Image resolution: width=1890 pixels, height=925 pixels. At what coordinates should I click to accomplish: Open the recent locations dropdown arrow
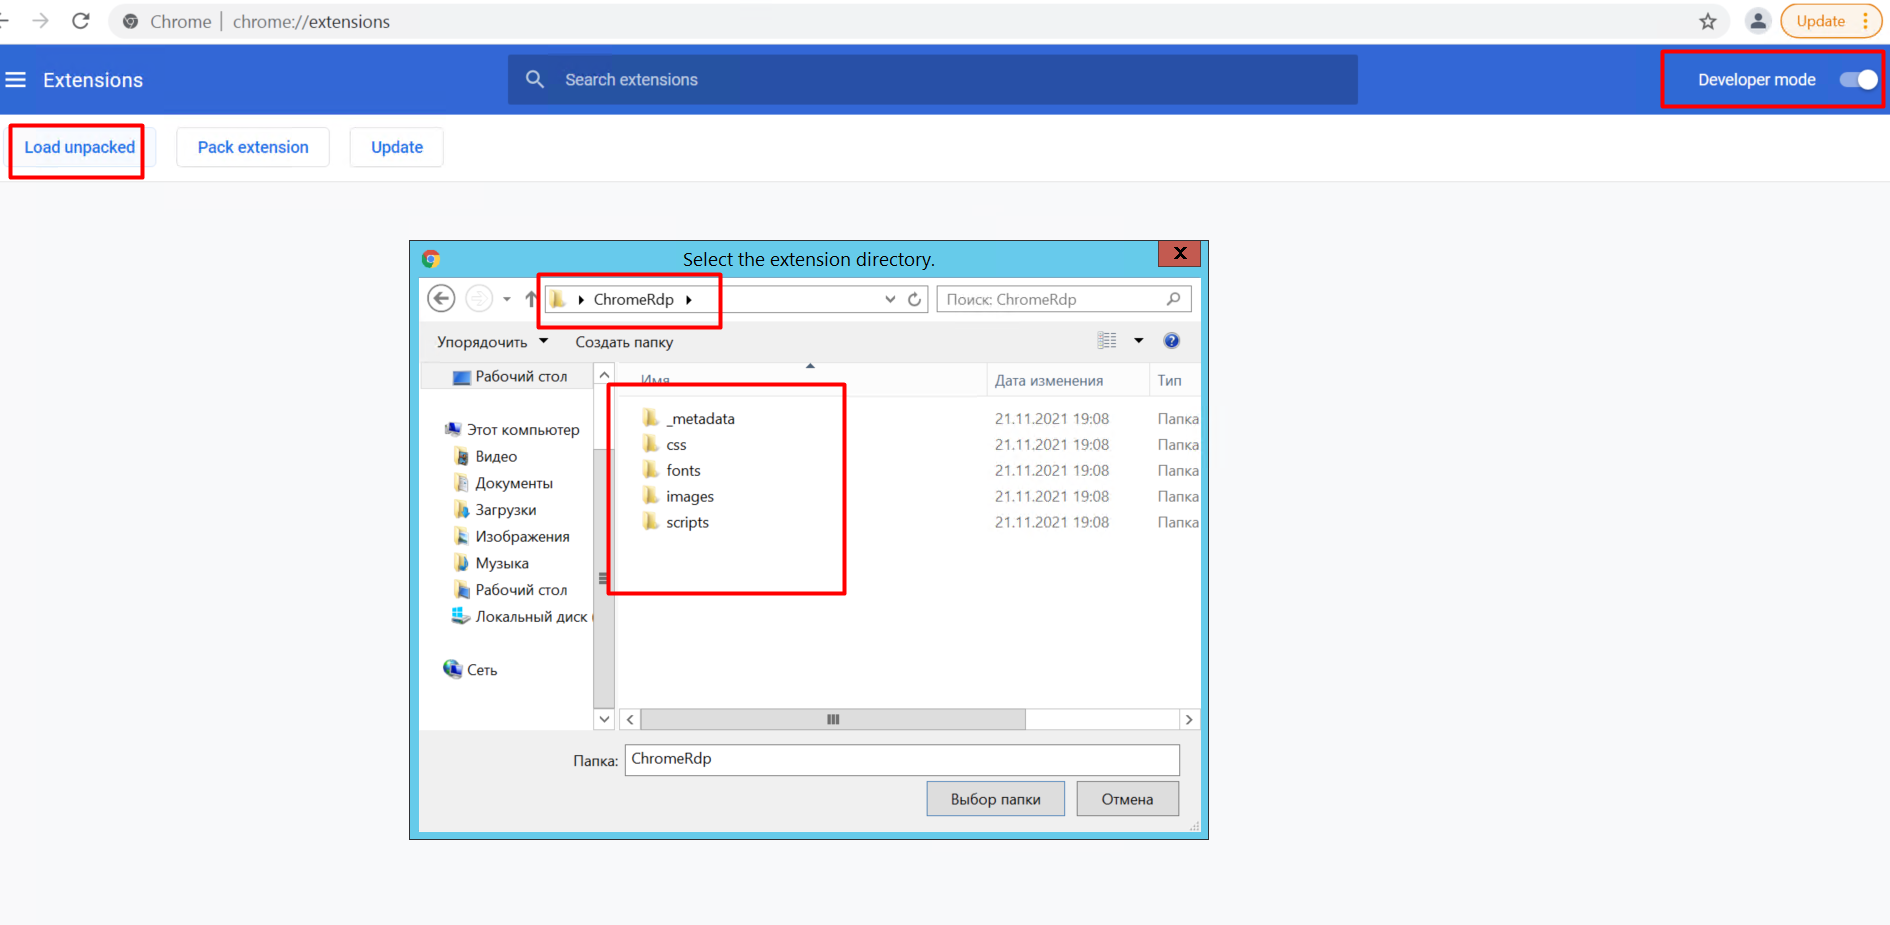[x=507, y=299]
